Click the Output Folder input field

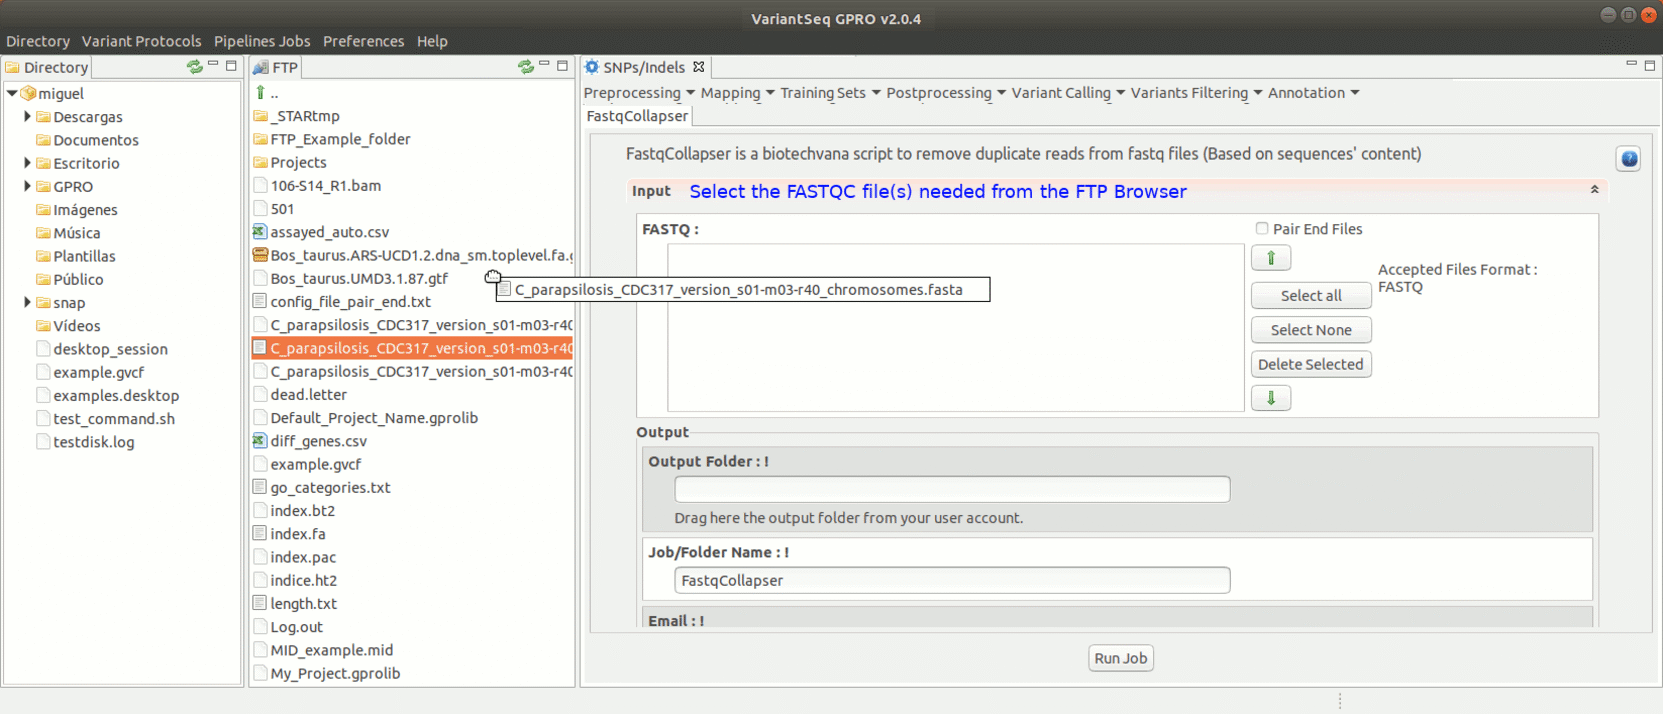click(x=951, y=489)
